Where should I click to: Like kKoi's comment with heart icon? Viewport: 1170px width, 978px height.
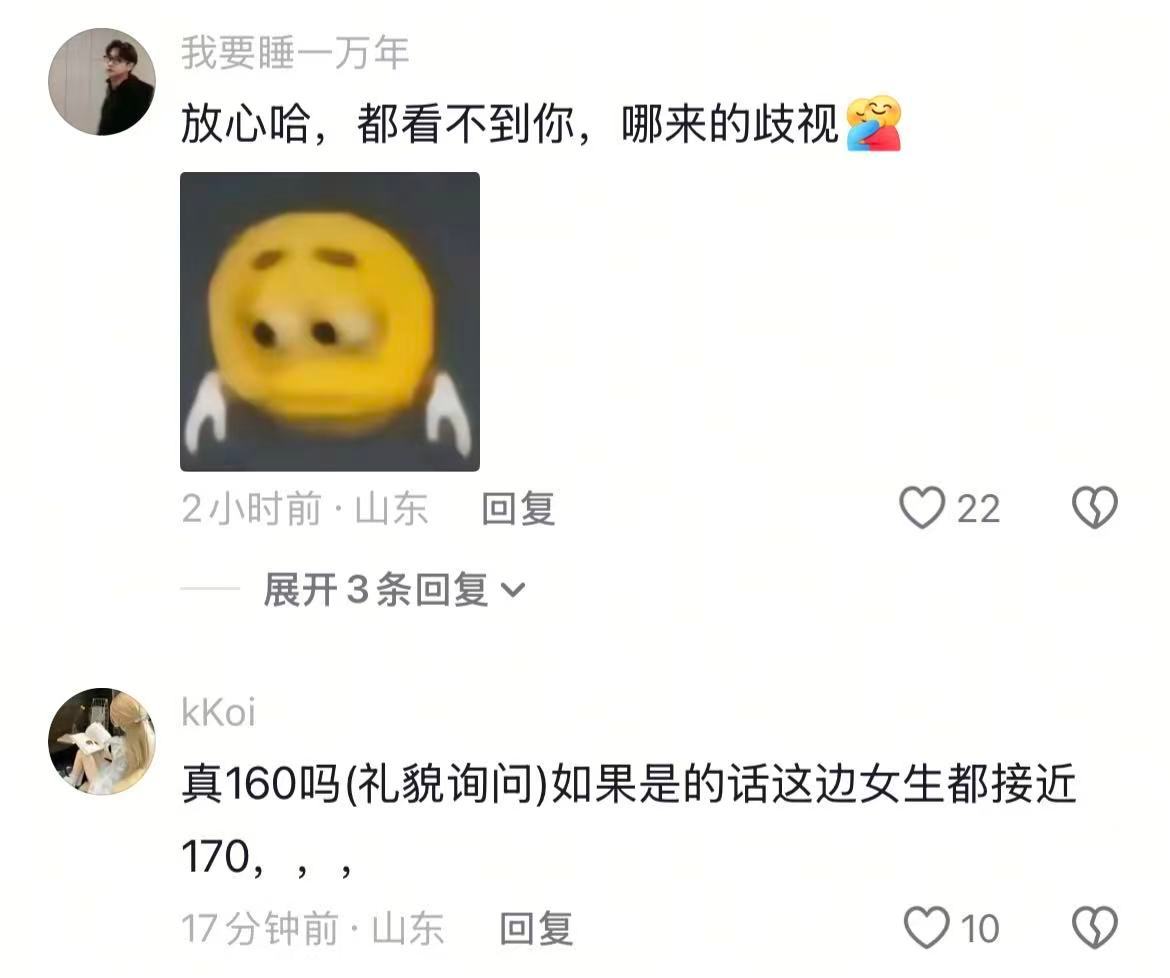click(926, 927)
